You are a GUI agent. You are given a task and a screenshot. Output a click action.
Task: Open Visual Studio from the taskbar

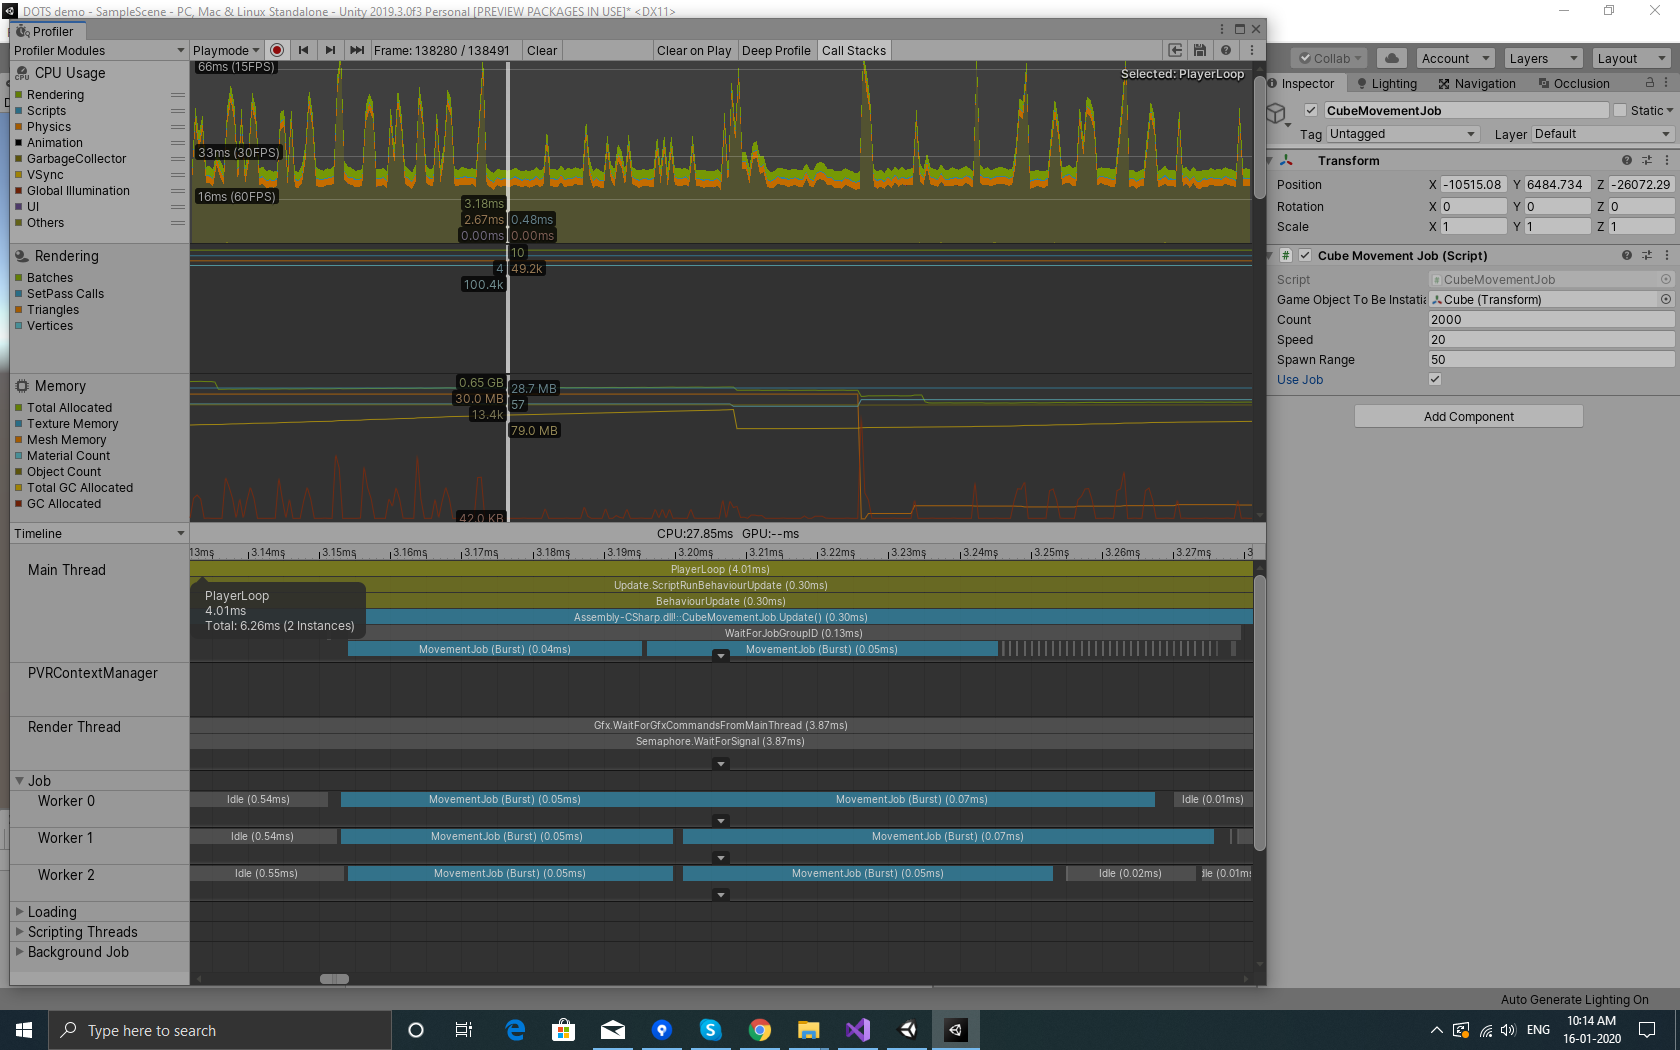click(x=858, y=1030)
